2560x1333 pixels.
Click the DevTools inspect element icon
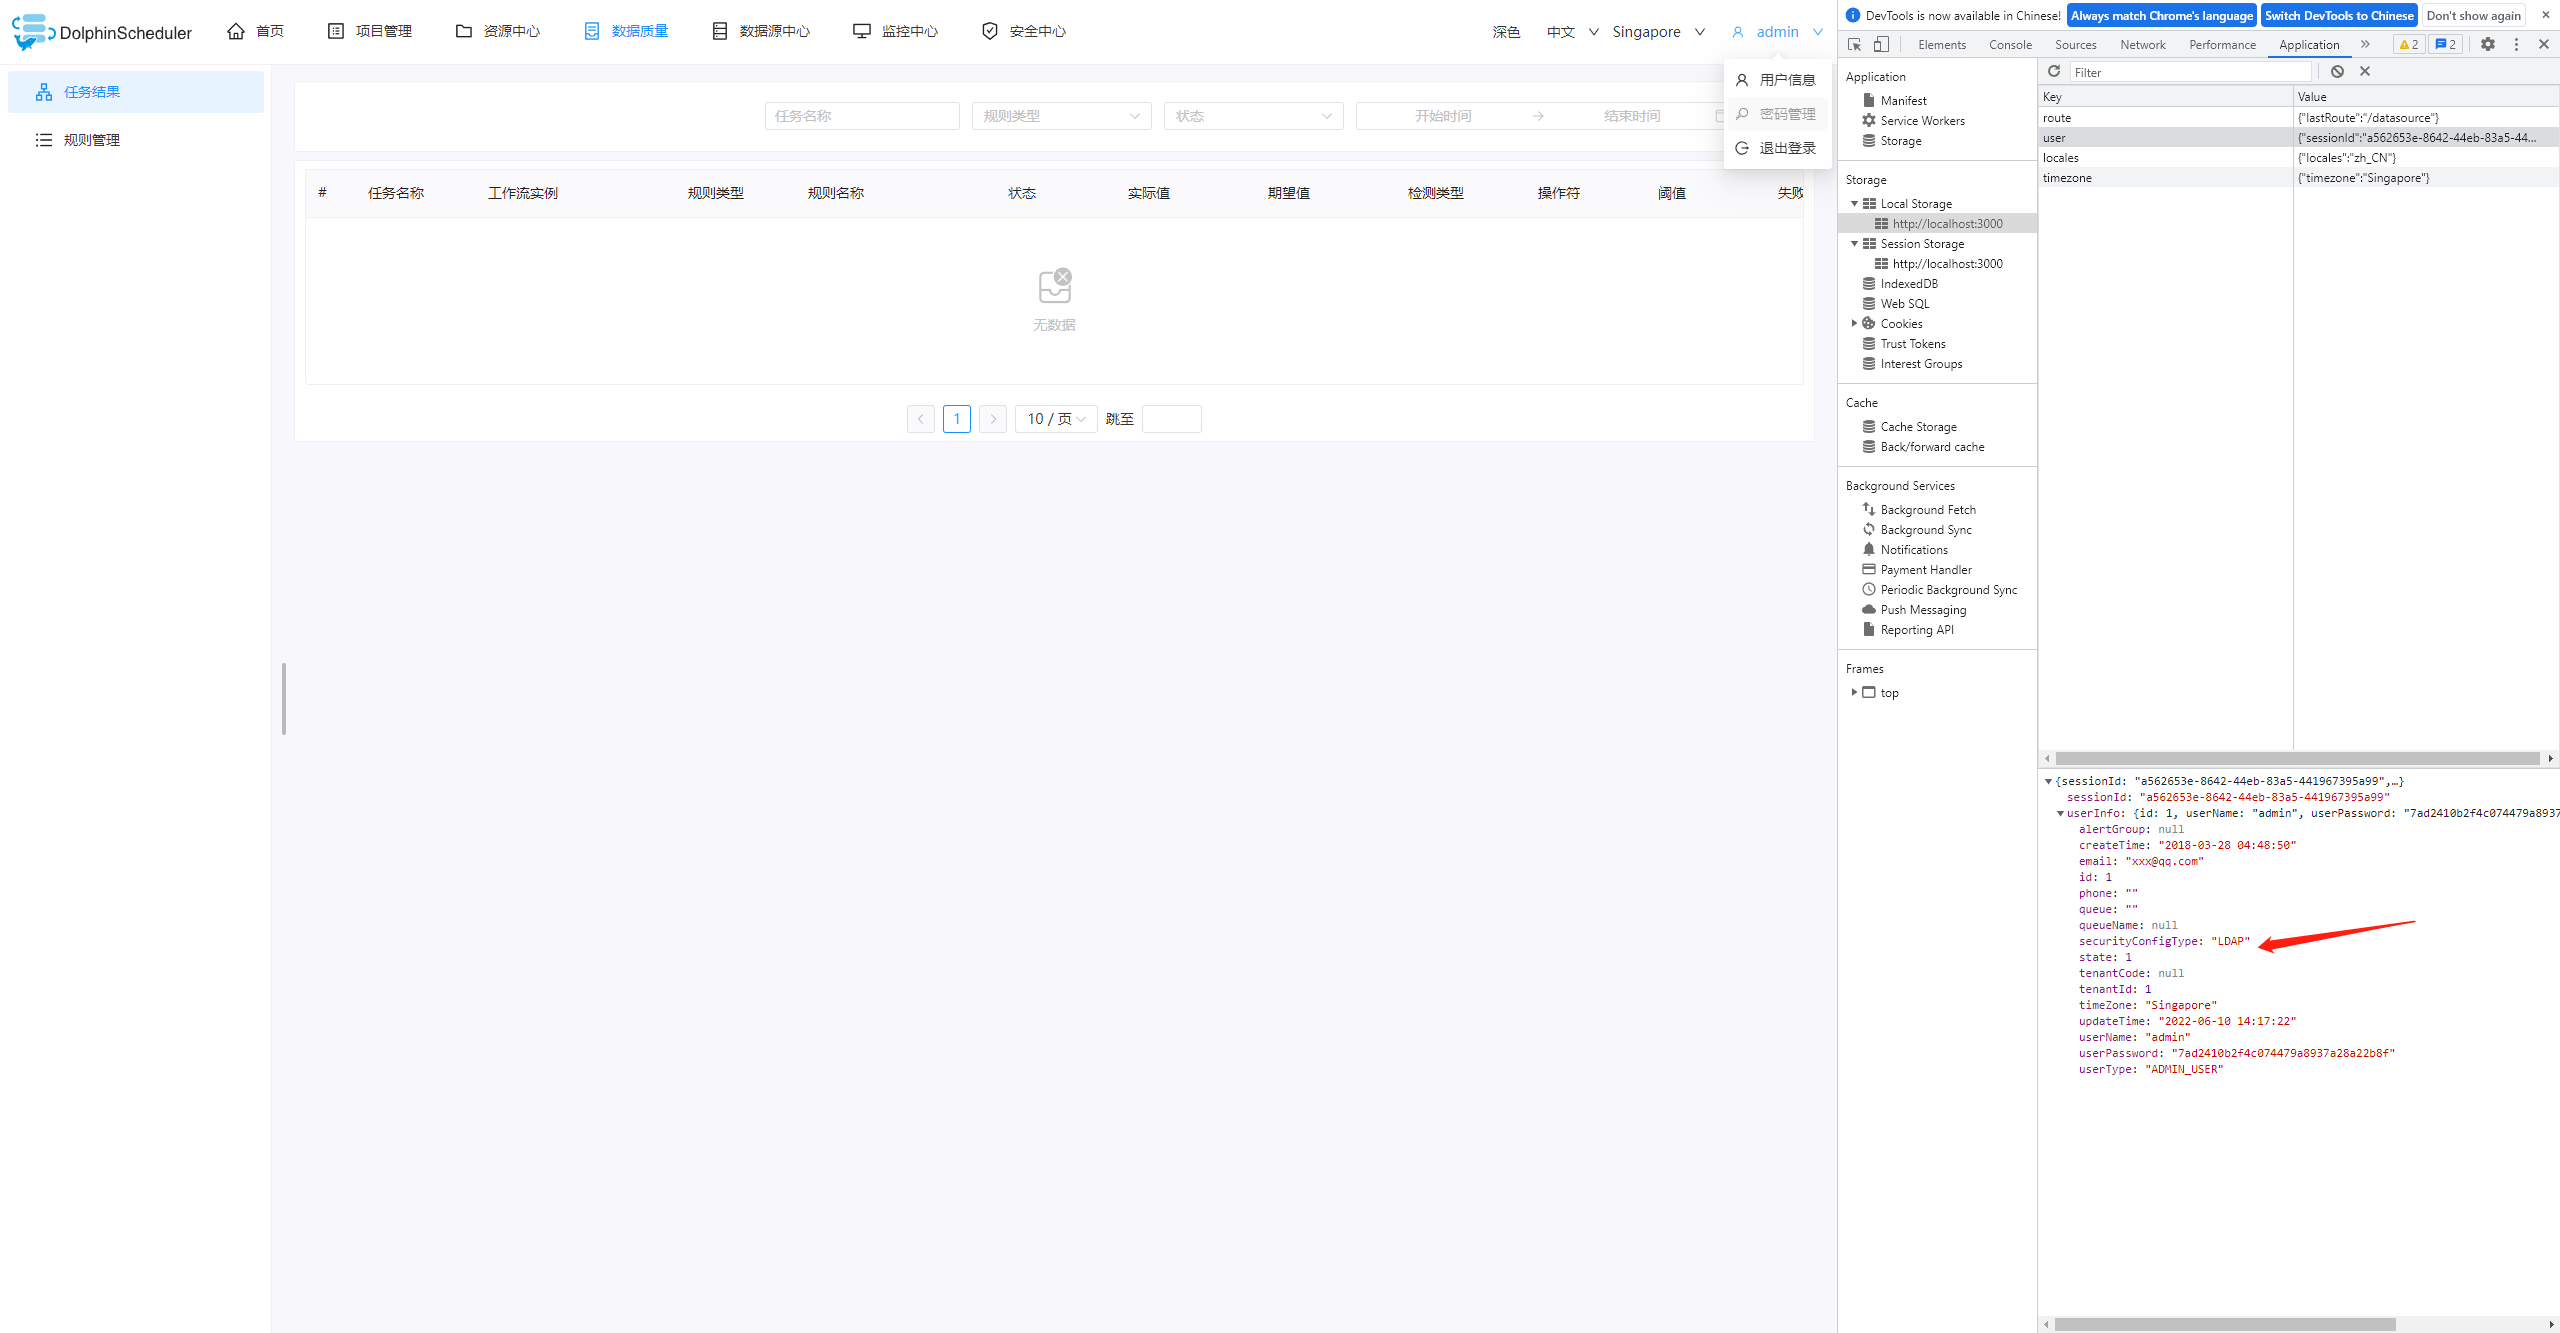tap(1854, 44)
